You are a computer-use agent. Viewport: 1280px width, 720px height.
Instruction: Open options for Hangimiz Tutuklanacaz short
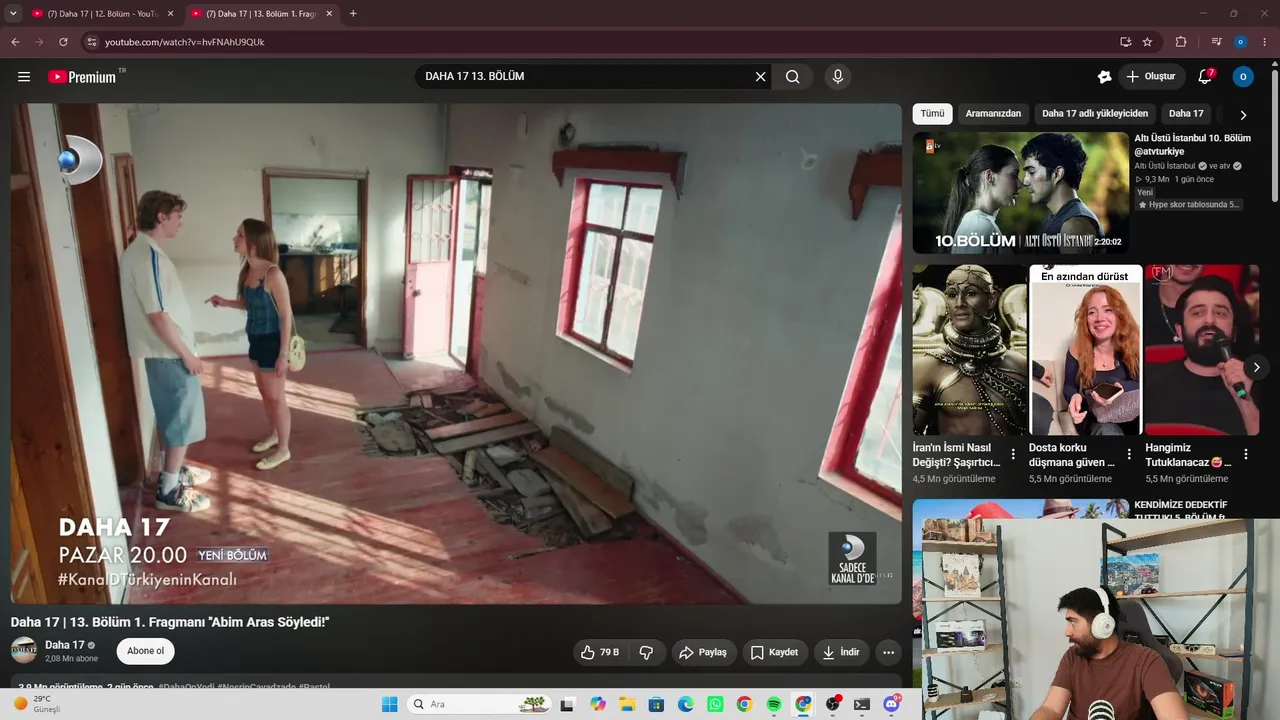pyautogui.click(x=1245, y=454)
